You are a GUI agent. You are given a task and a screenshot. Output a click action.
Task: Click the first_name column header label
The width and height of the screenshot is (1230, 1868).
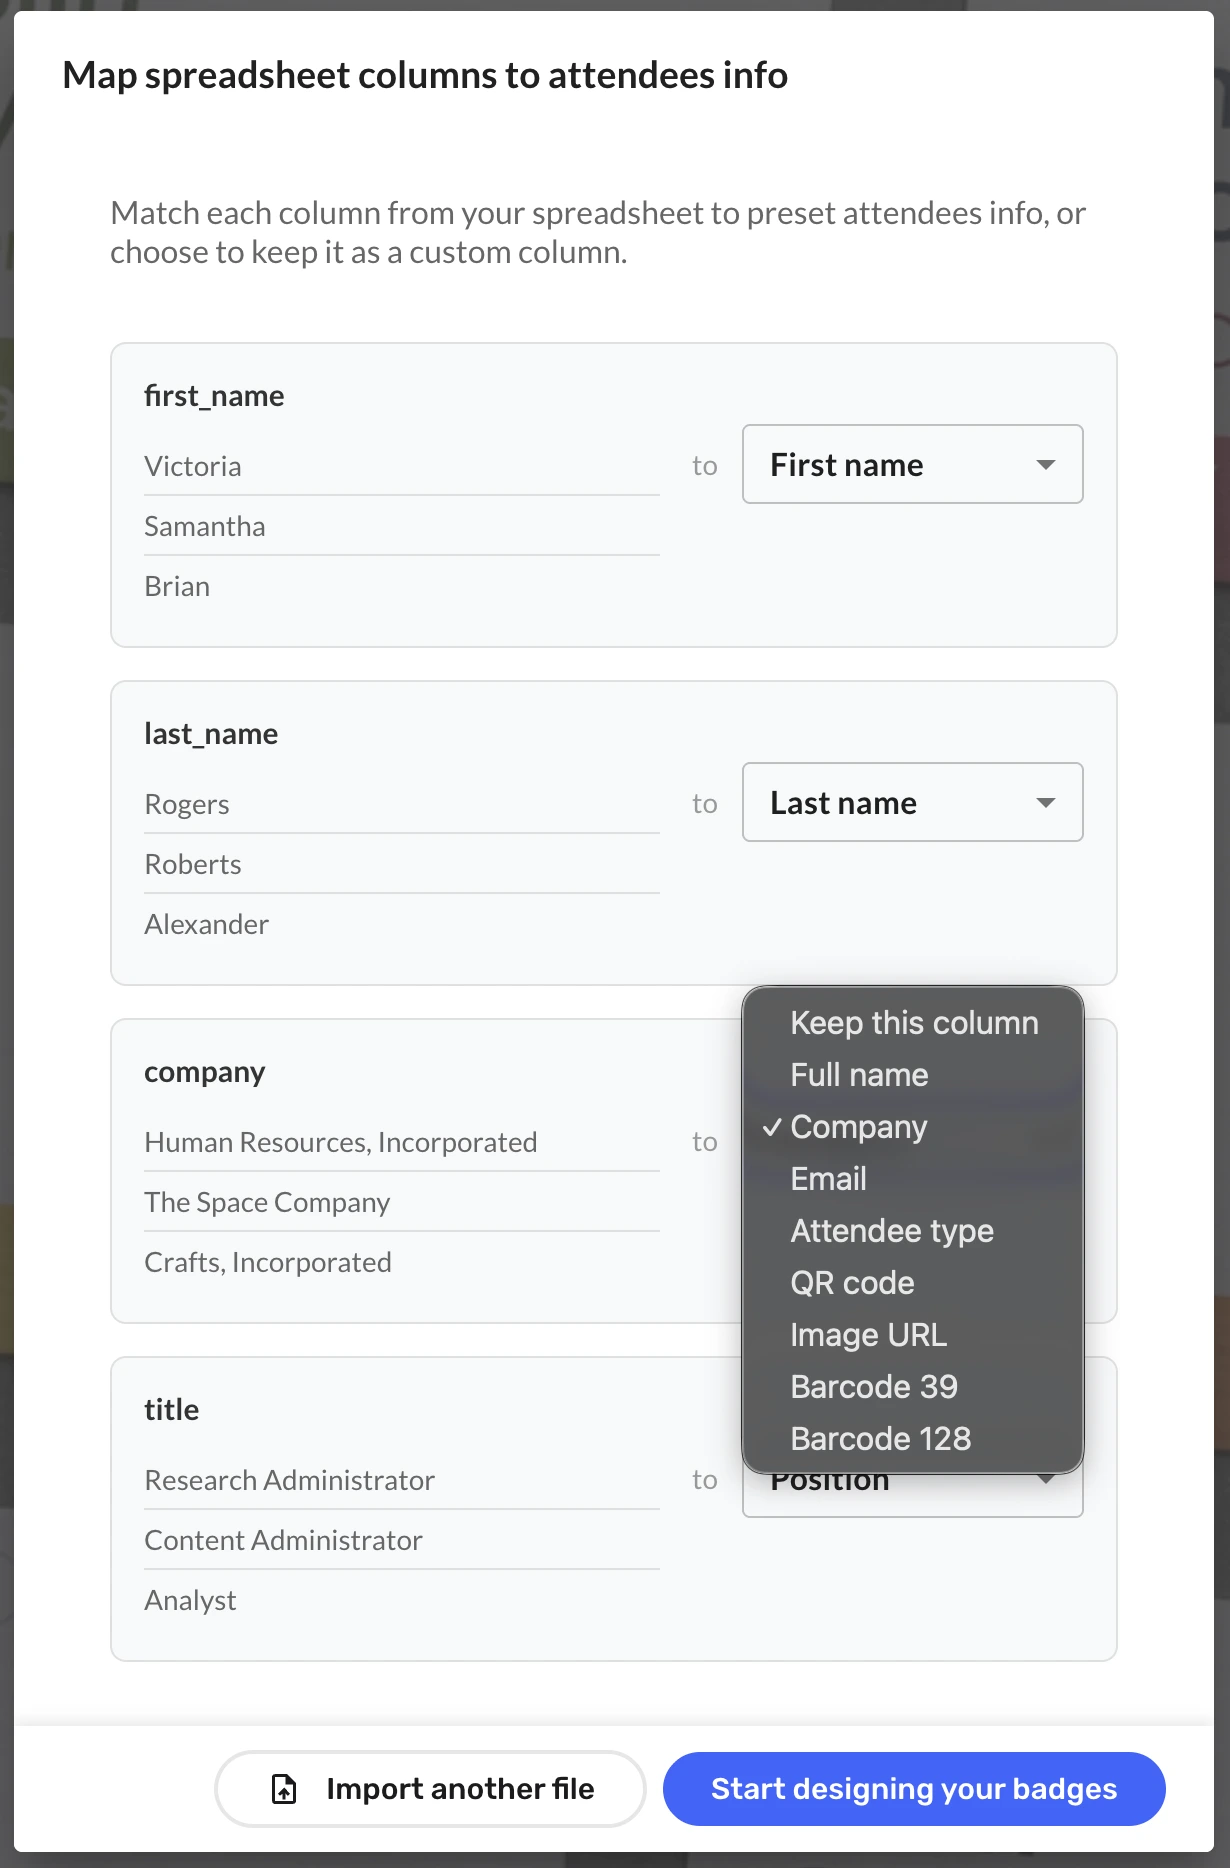(214, 395)
